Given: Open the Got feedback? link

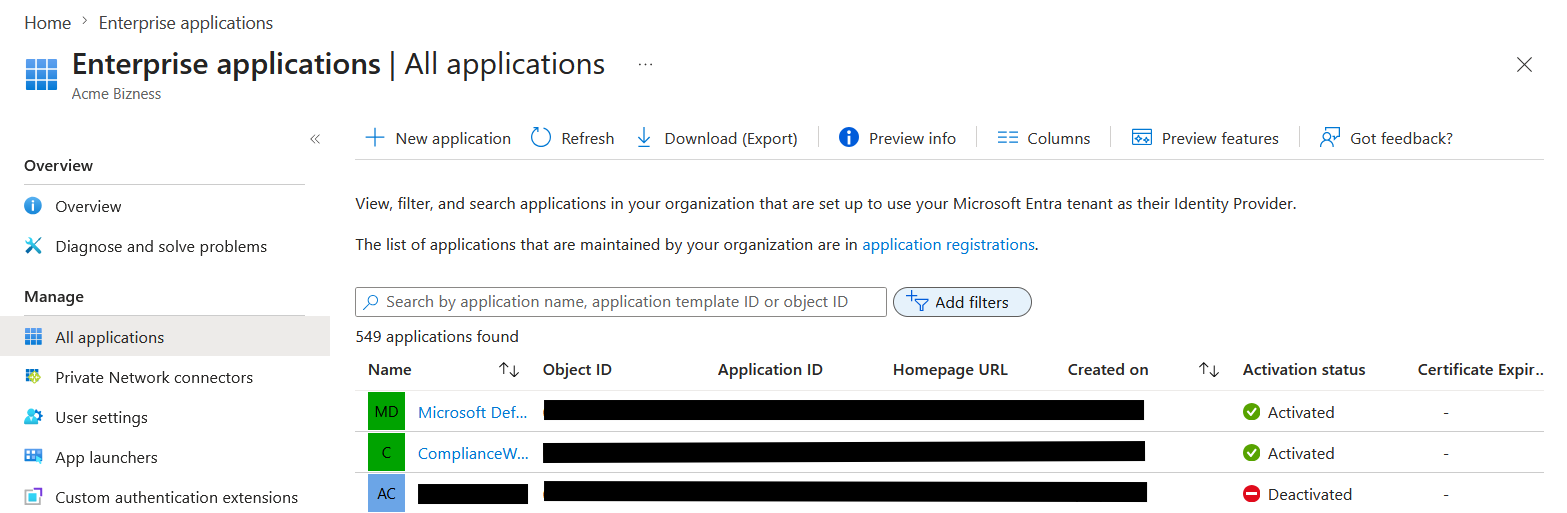Looking at the screenshot, I should pos(1401,138).
